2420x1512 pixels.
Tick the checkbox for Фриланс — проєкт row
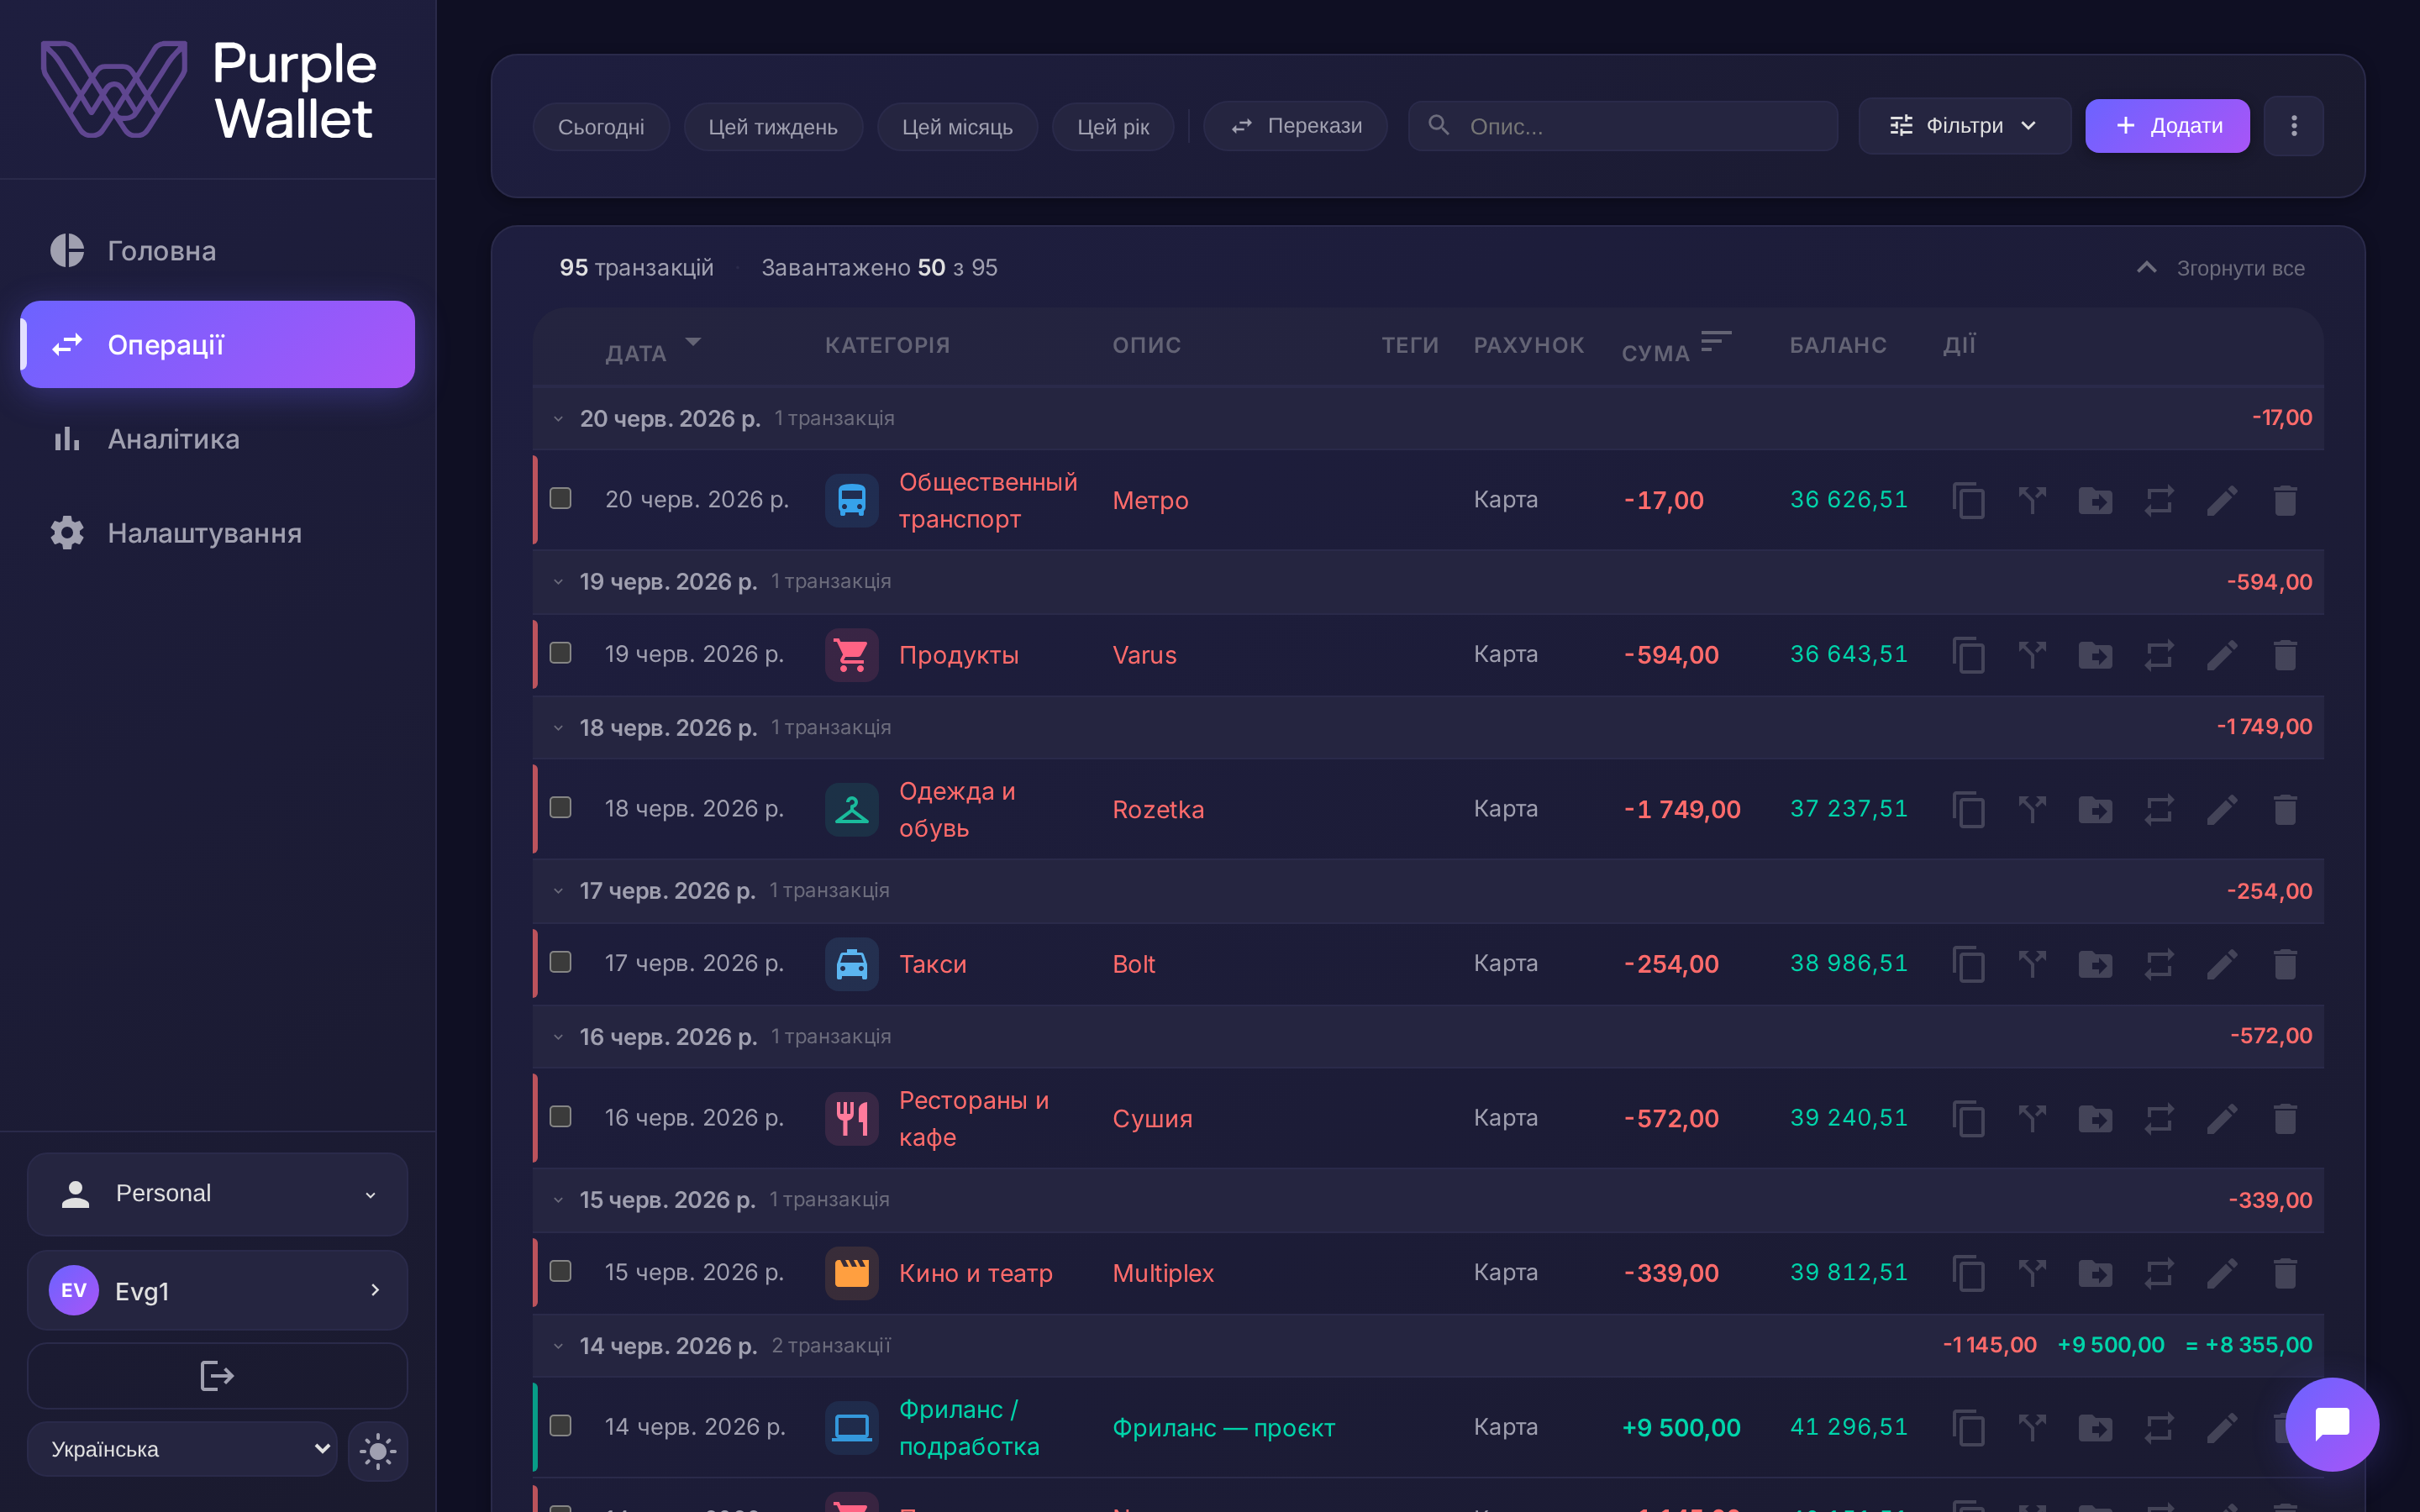pos(561,1425)
